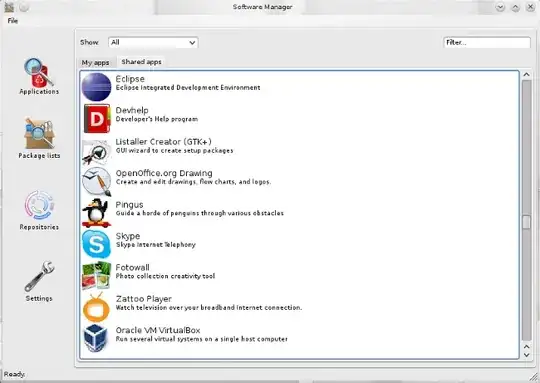Expand the Show filter dropdown
The height and width of the screenshot is (383, 540).
[153, 42]
